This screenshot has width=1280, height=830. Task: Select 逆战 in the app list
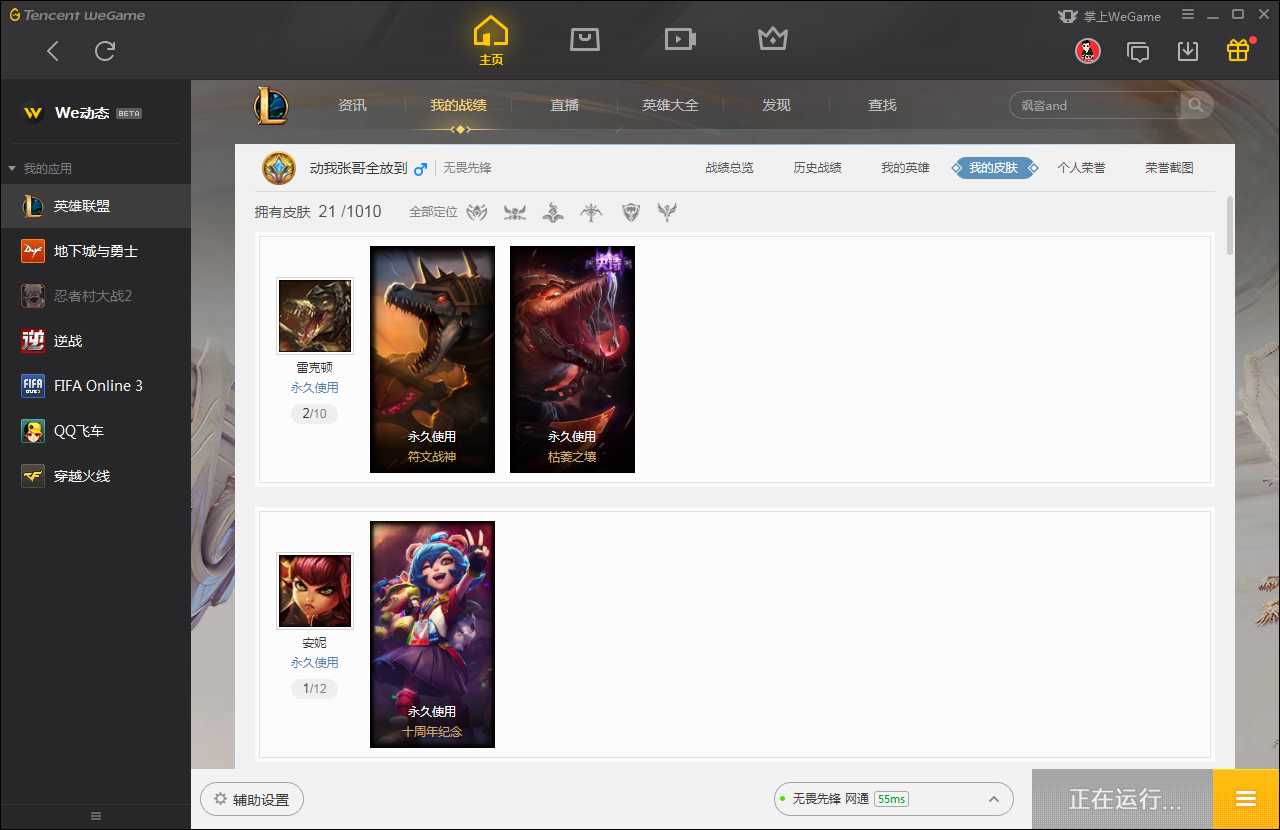pos(95,341)
